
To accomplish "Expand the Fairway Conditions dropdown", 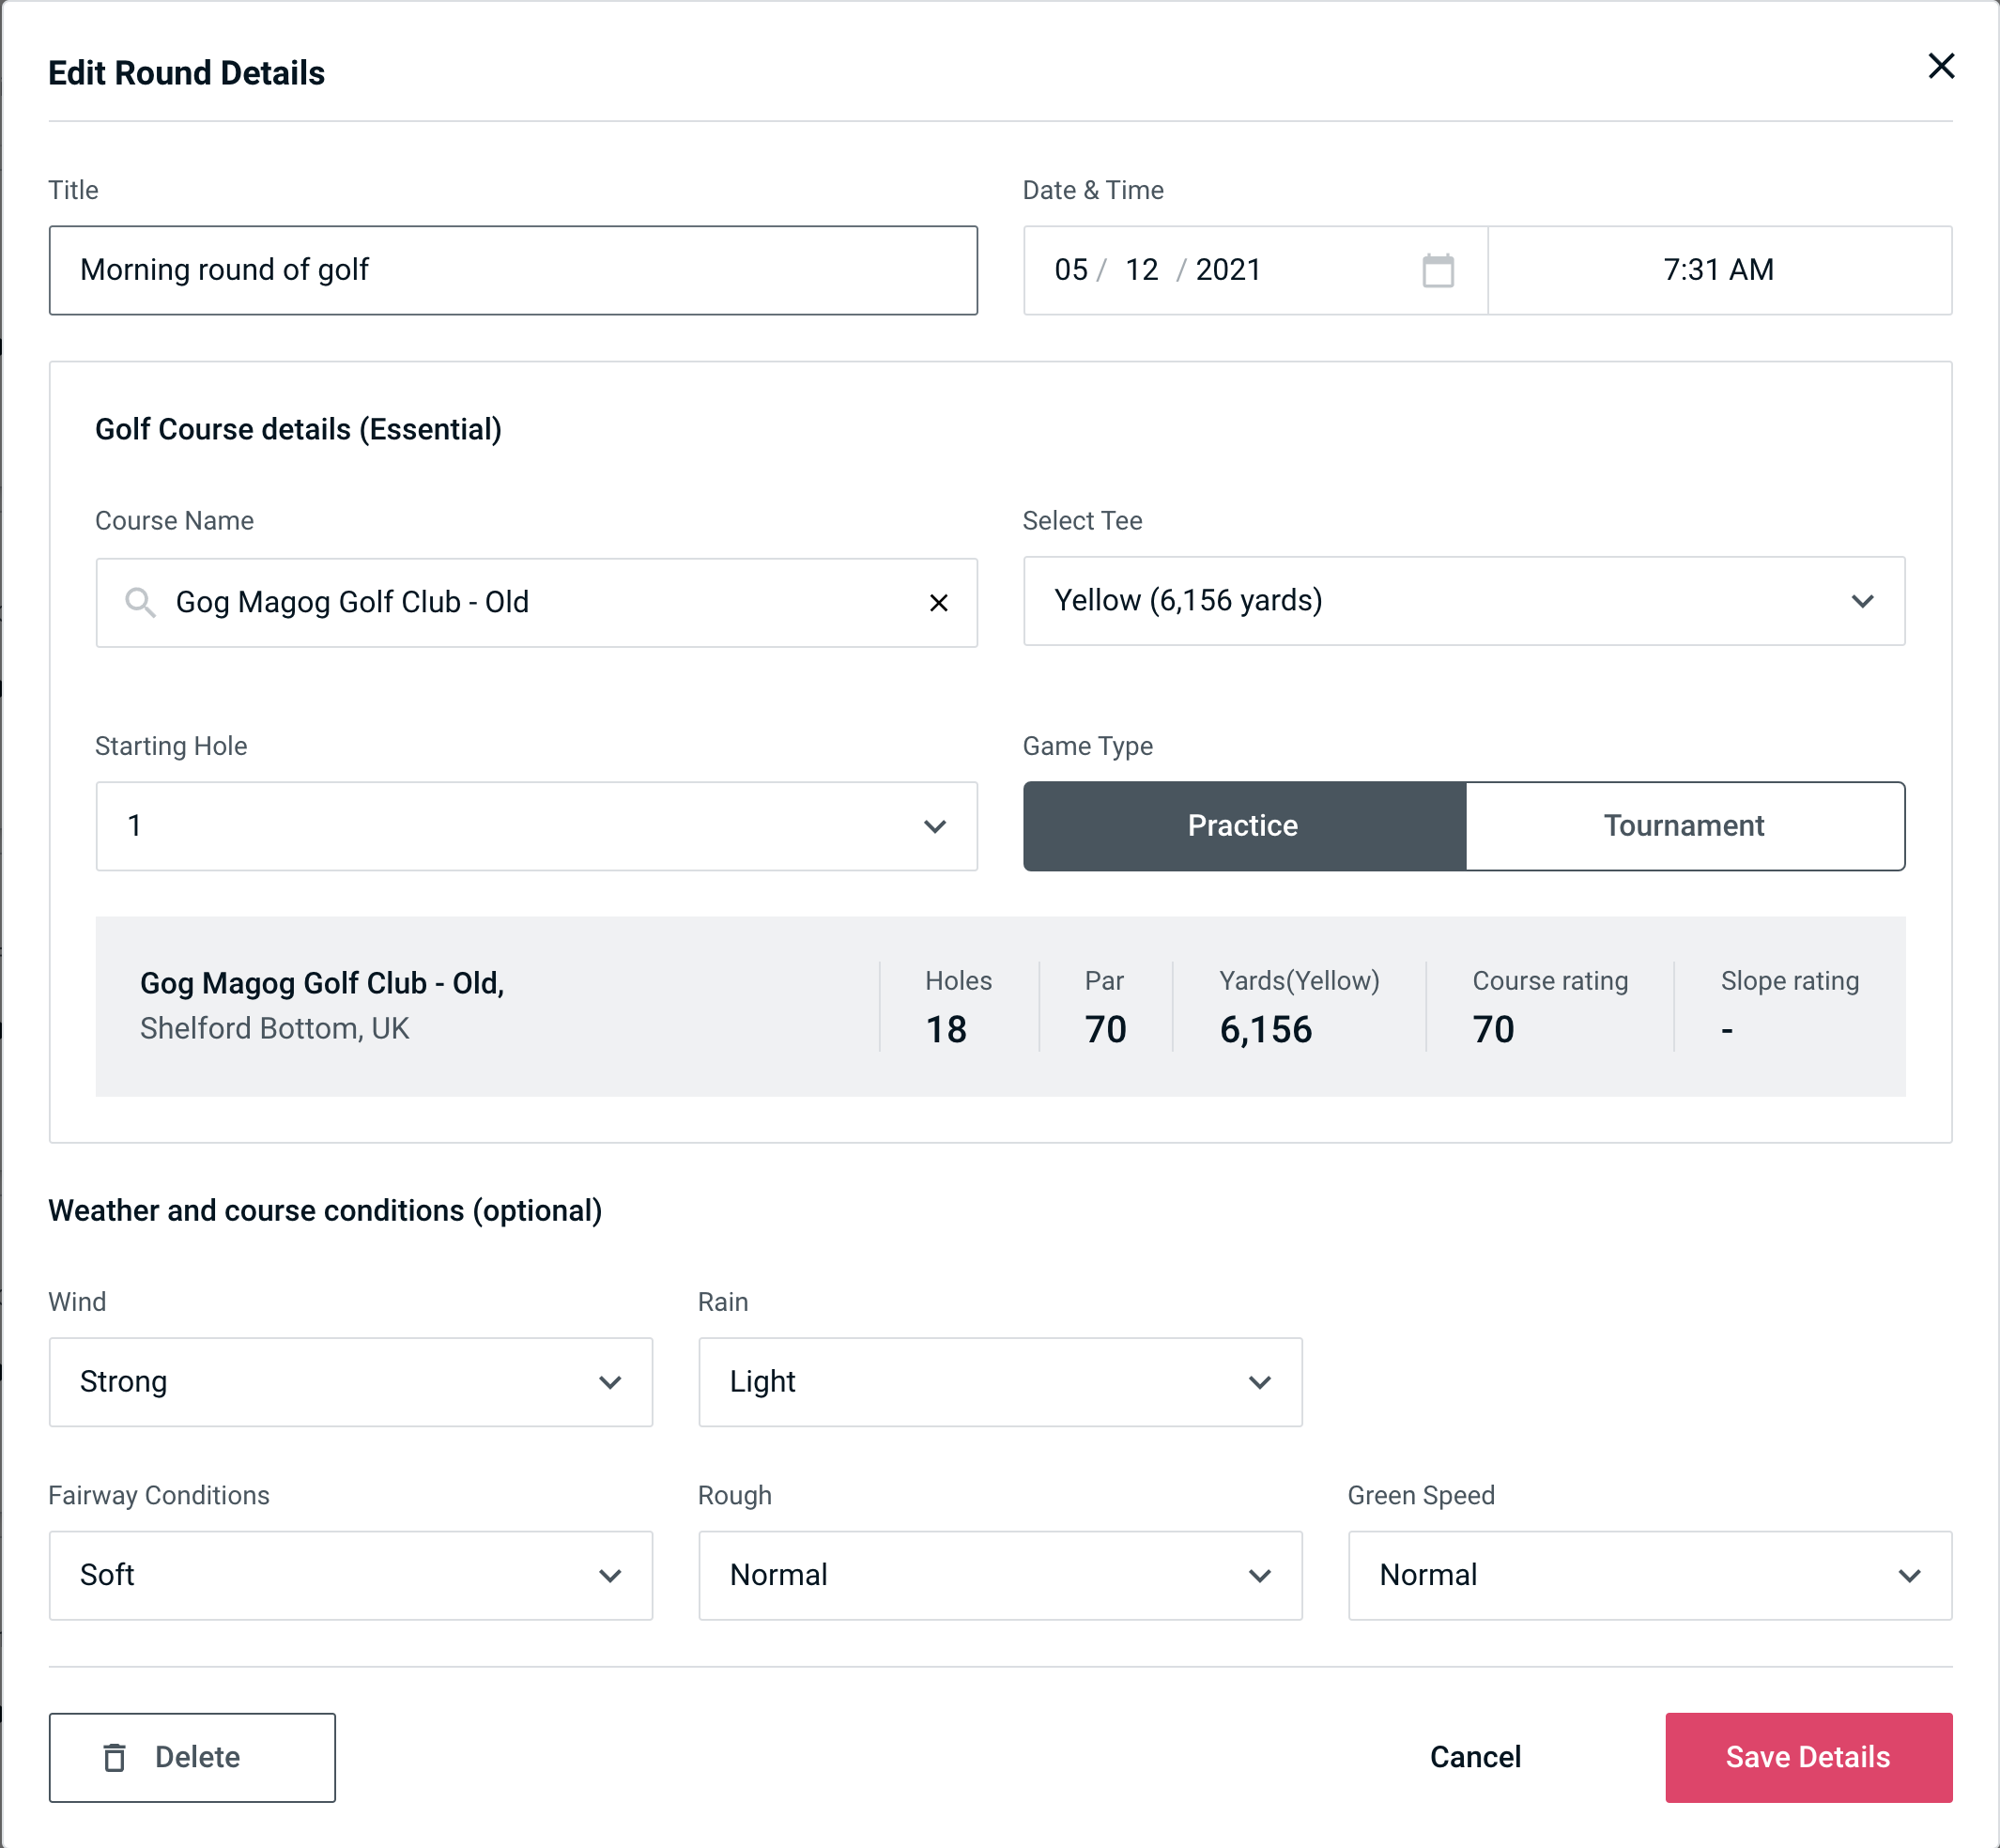I will tap(348, 1575).
